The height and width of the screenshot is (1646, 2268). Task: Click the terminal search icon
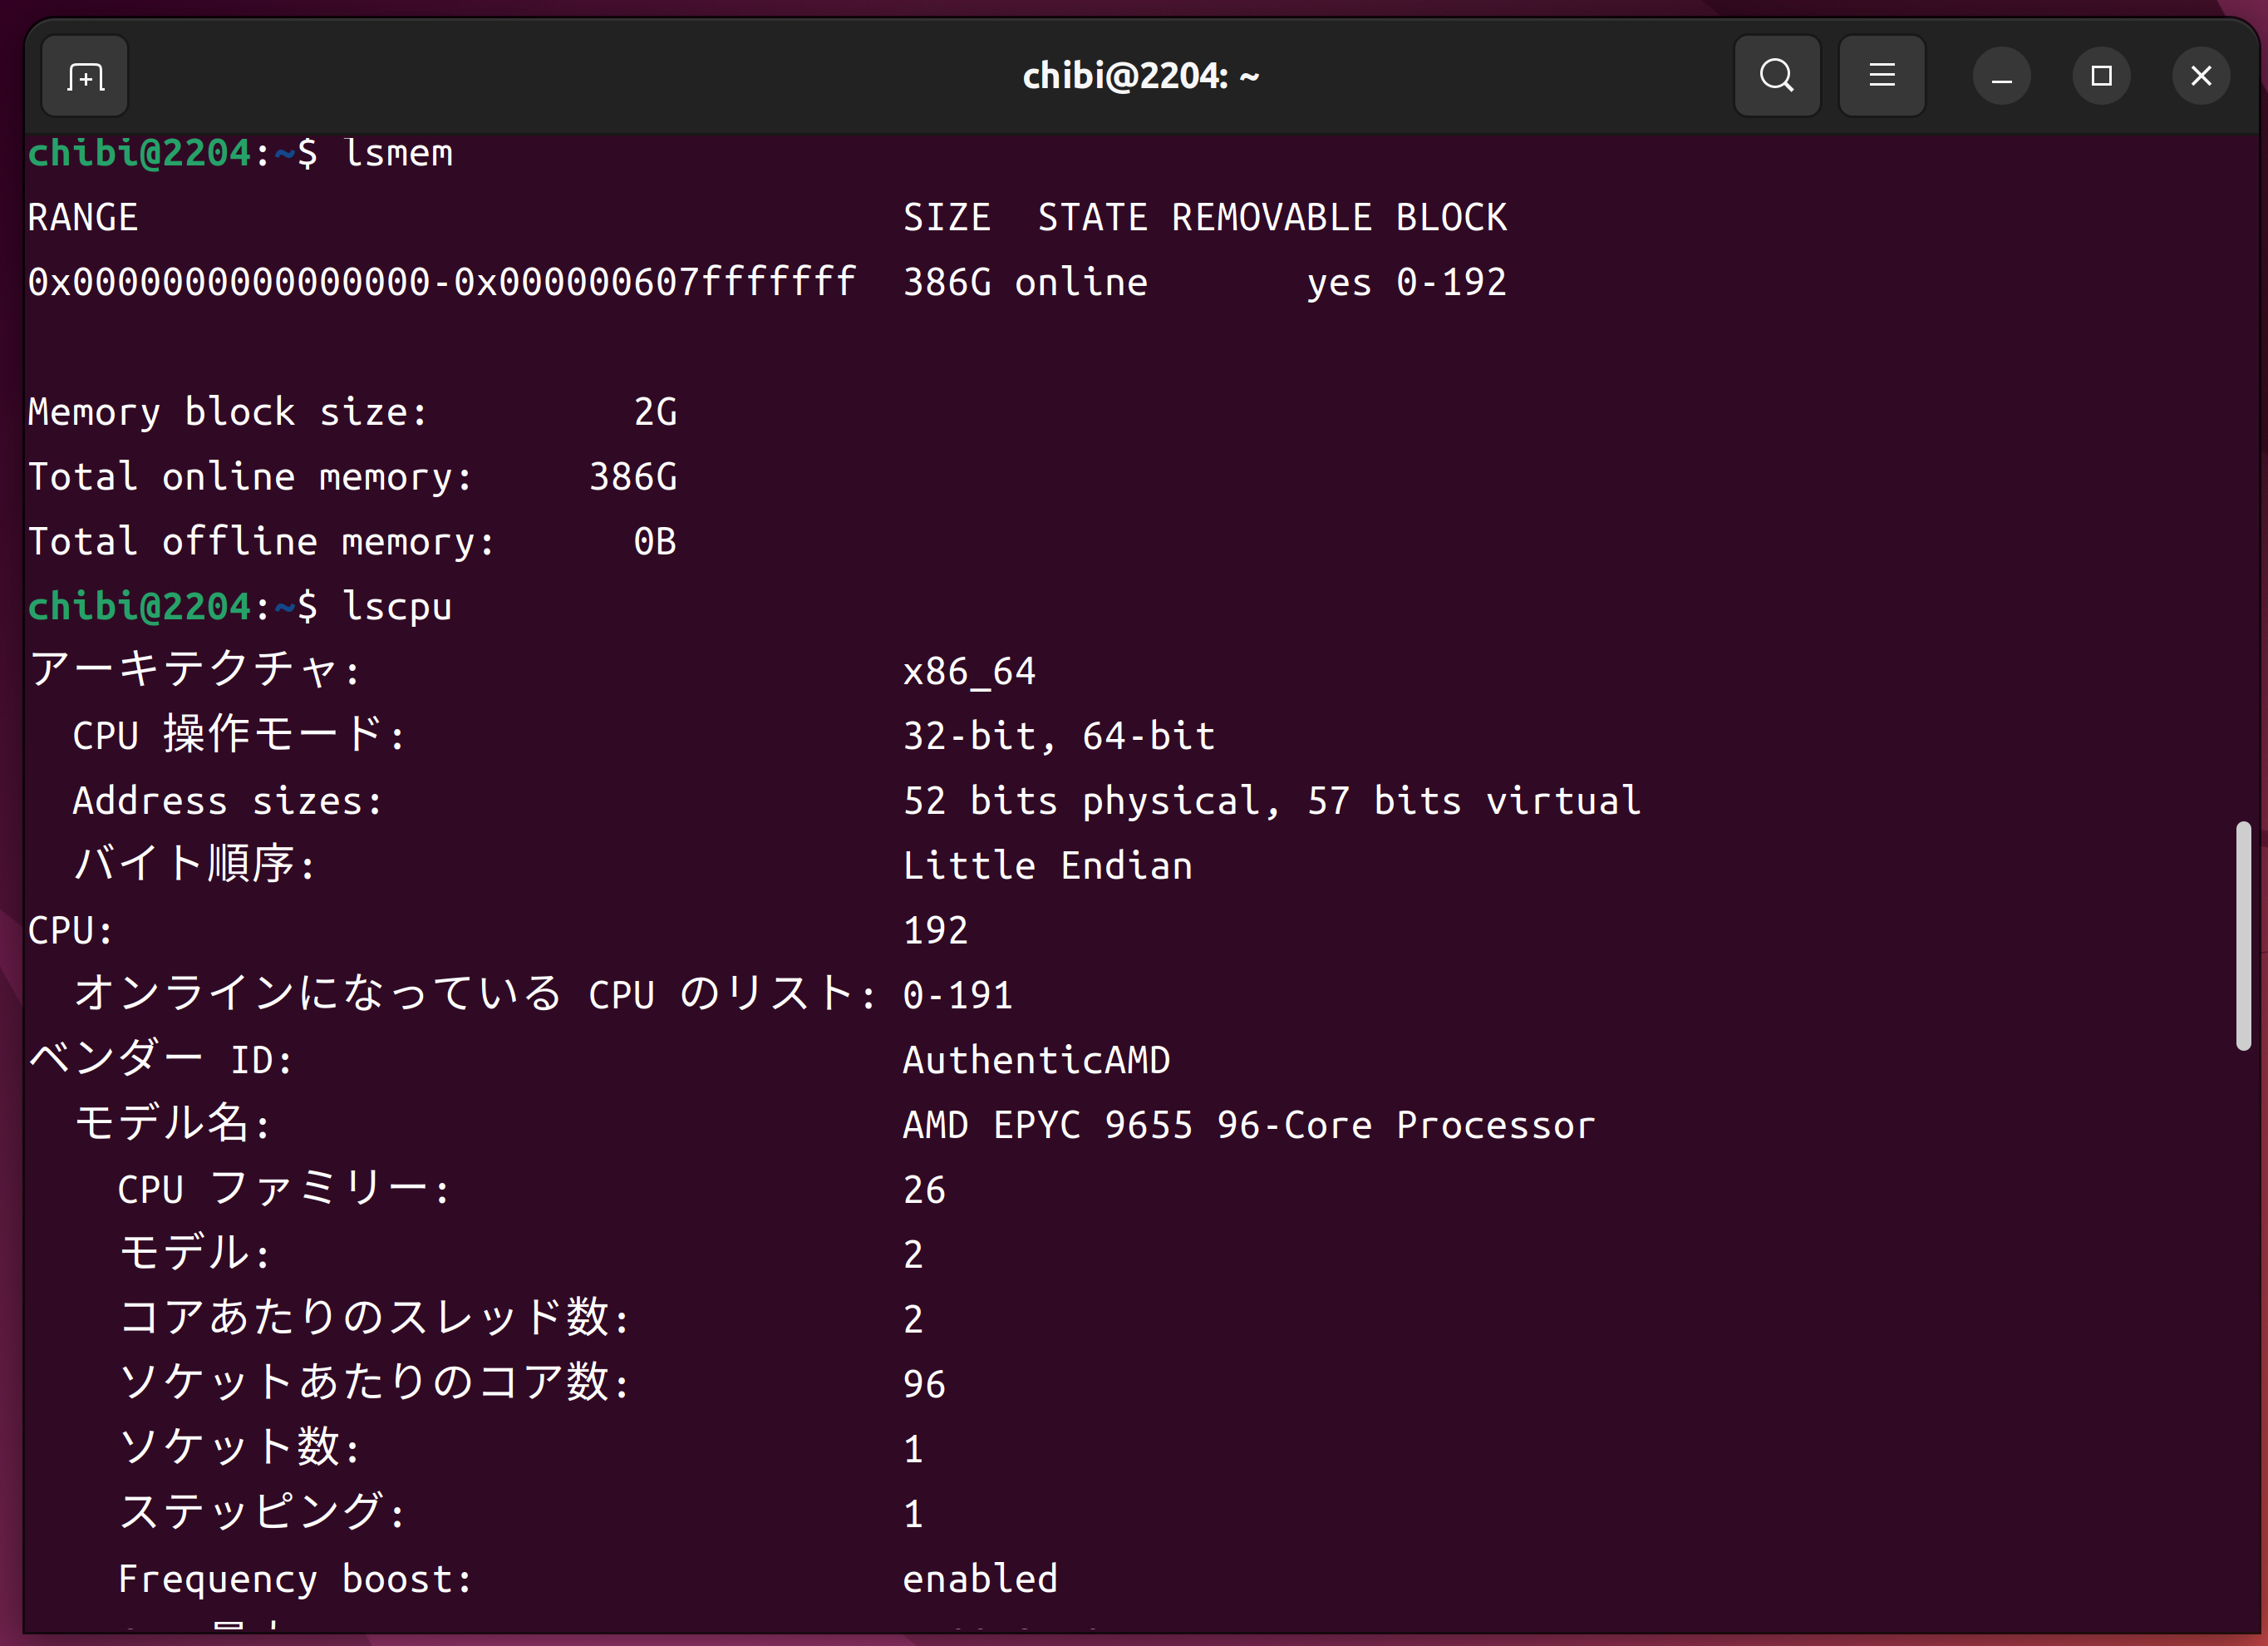1776,76
